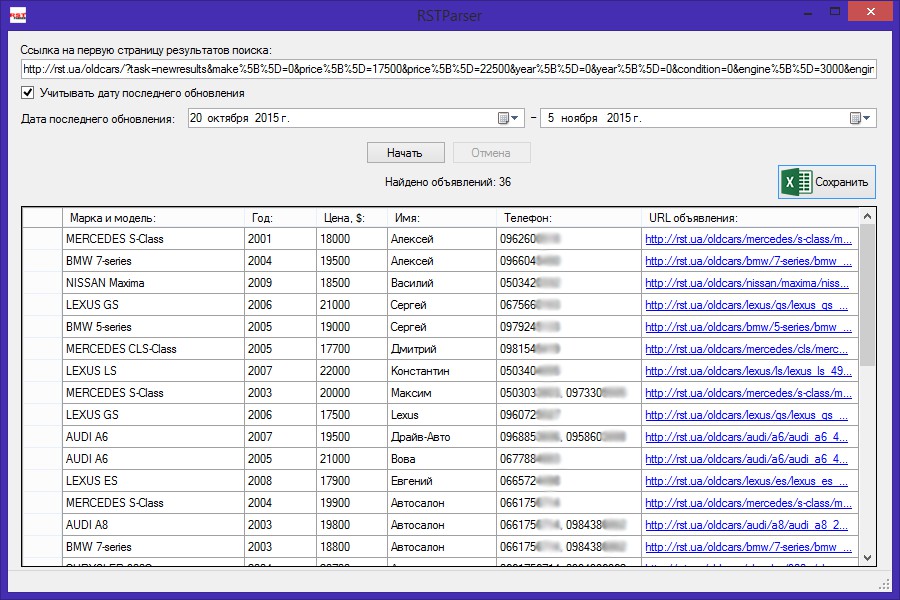Select the row header of BMW 7-series 2004
The height and width of the screenshot is (600, 900).
tap(41, 261)
